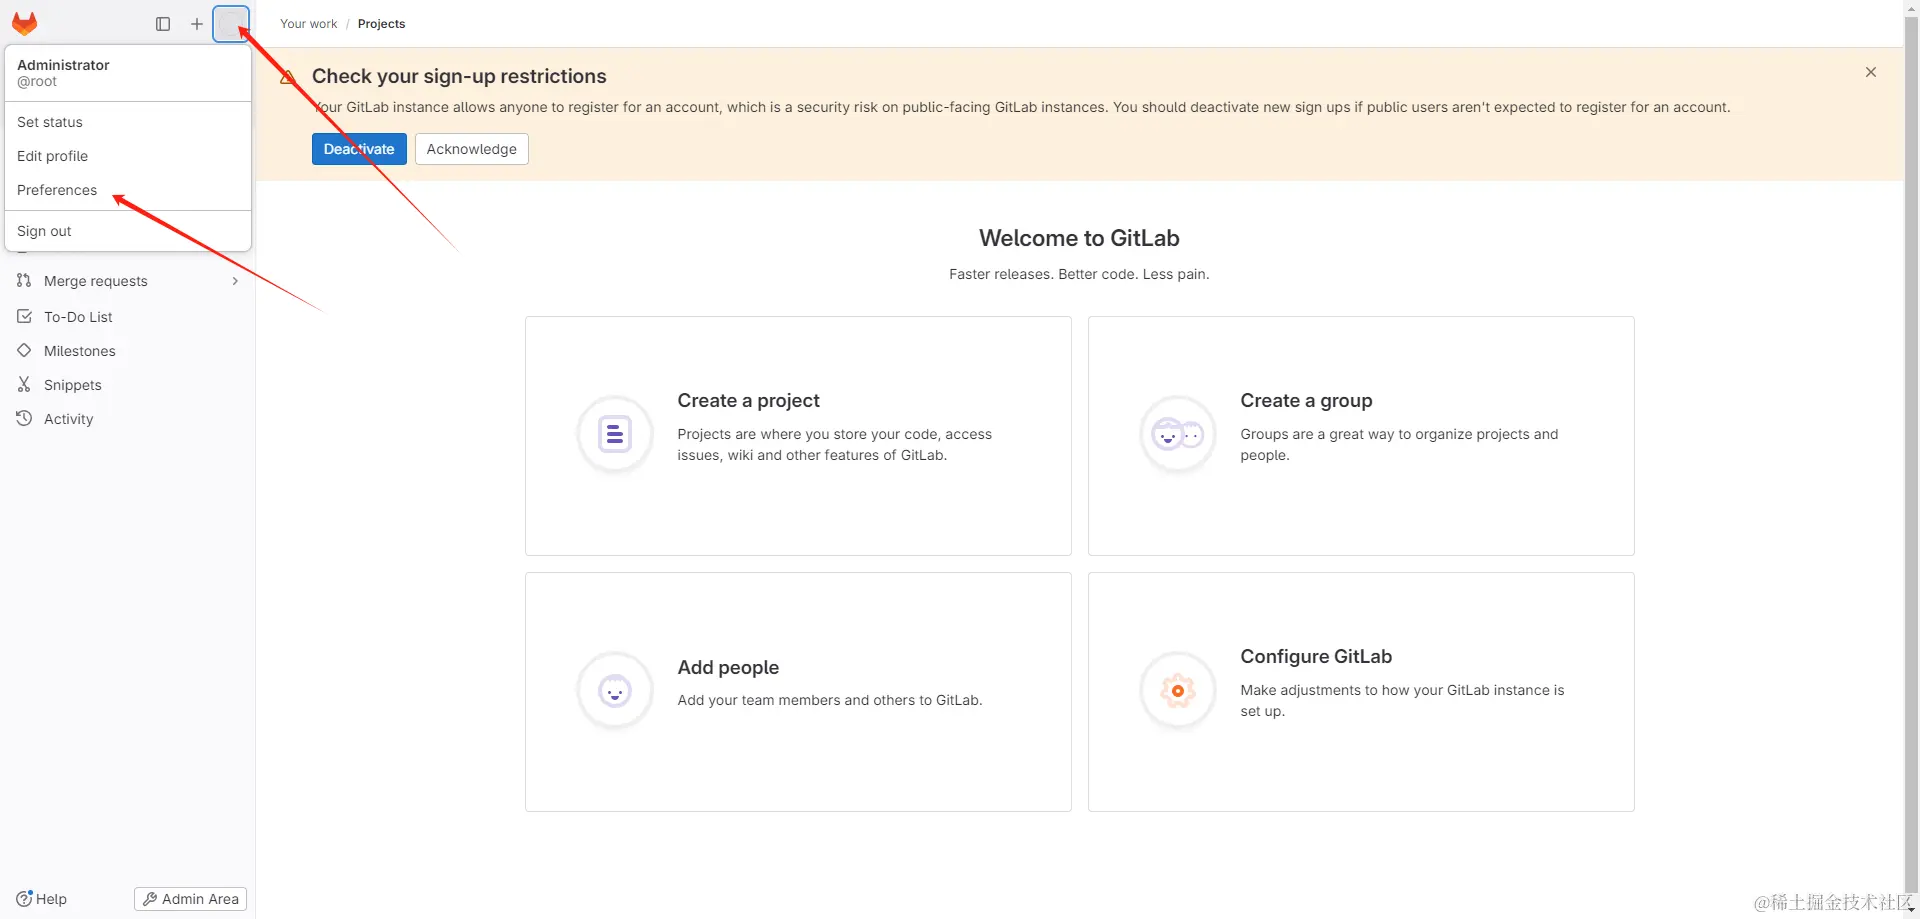Click the Milestones diamond icon
The height and width of the screenshot is (919, 1920).
[24, 351]
